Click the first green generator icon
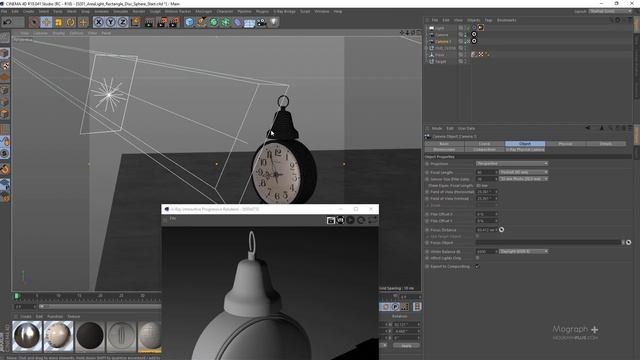The image size is (640, 360). 213,22
